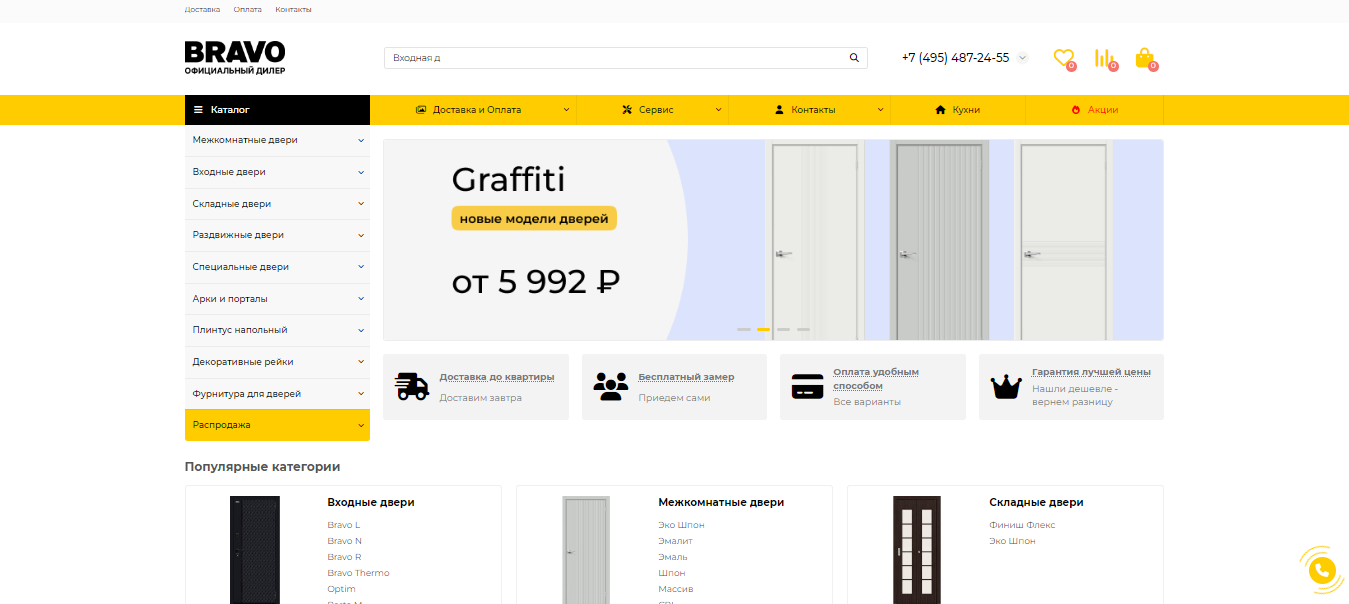The height and width of the screenshot is (604, 1349).
Task: Click the payment card icon
Action: [x=808, y=386]
